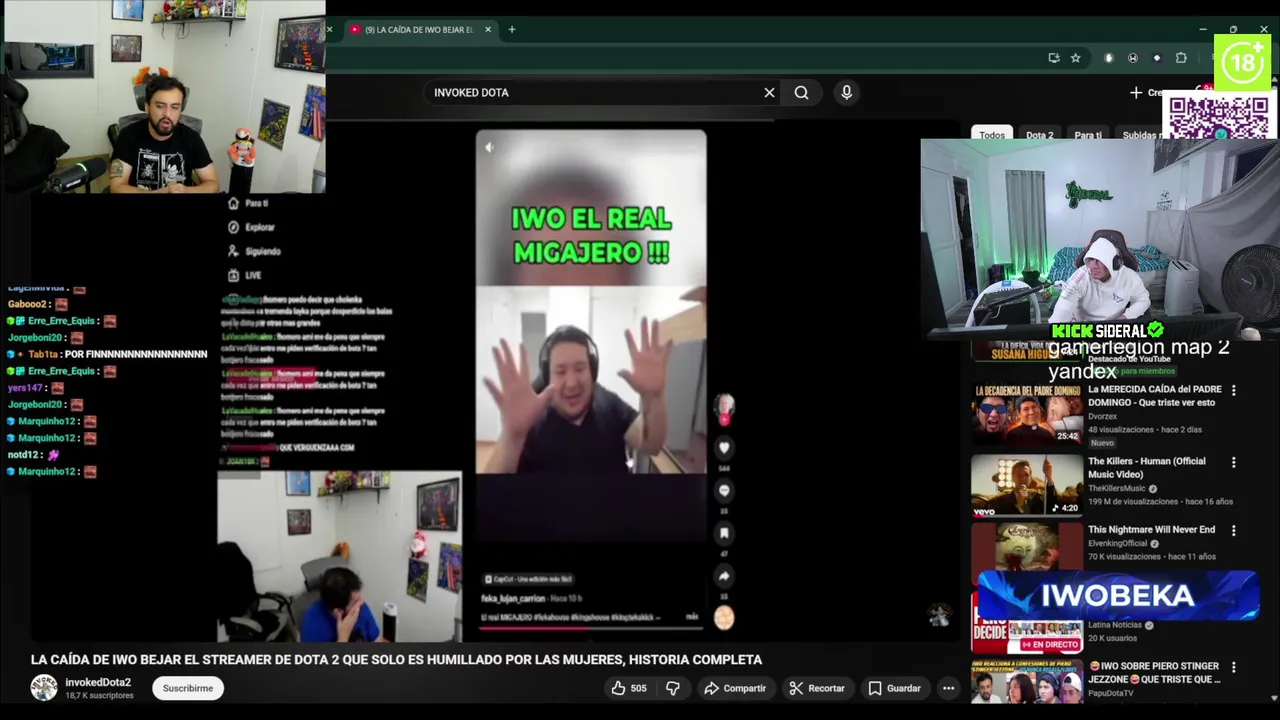Open options for This Nightmare Will Never End

(1233, 530)
